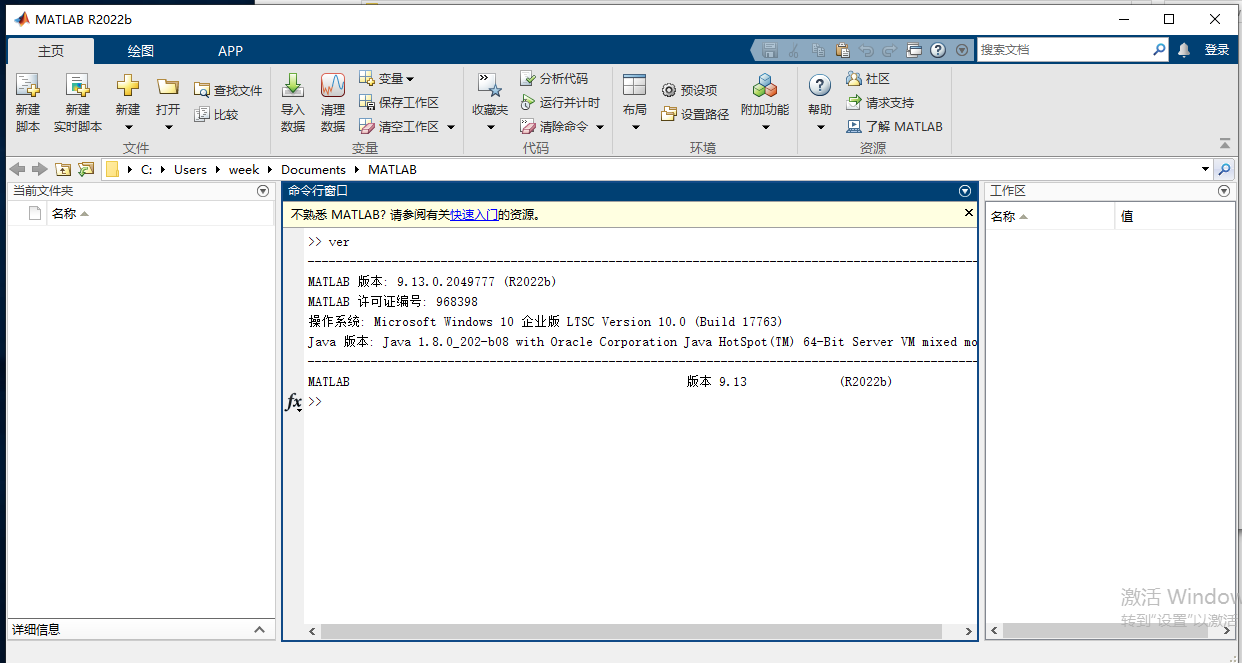Click the 社区 community icon
Screen dimensions: 1242x663
click(x=854, y=78)
